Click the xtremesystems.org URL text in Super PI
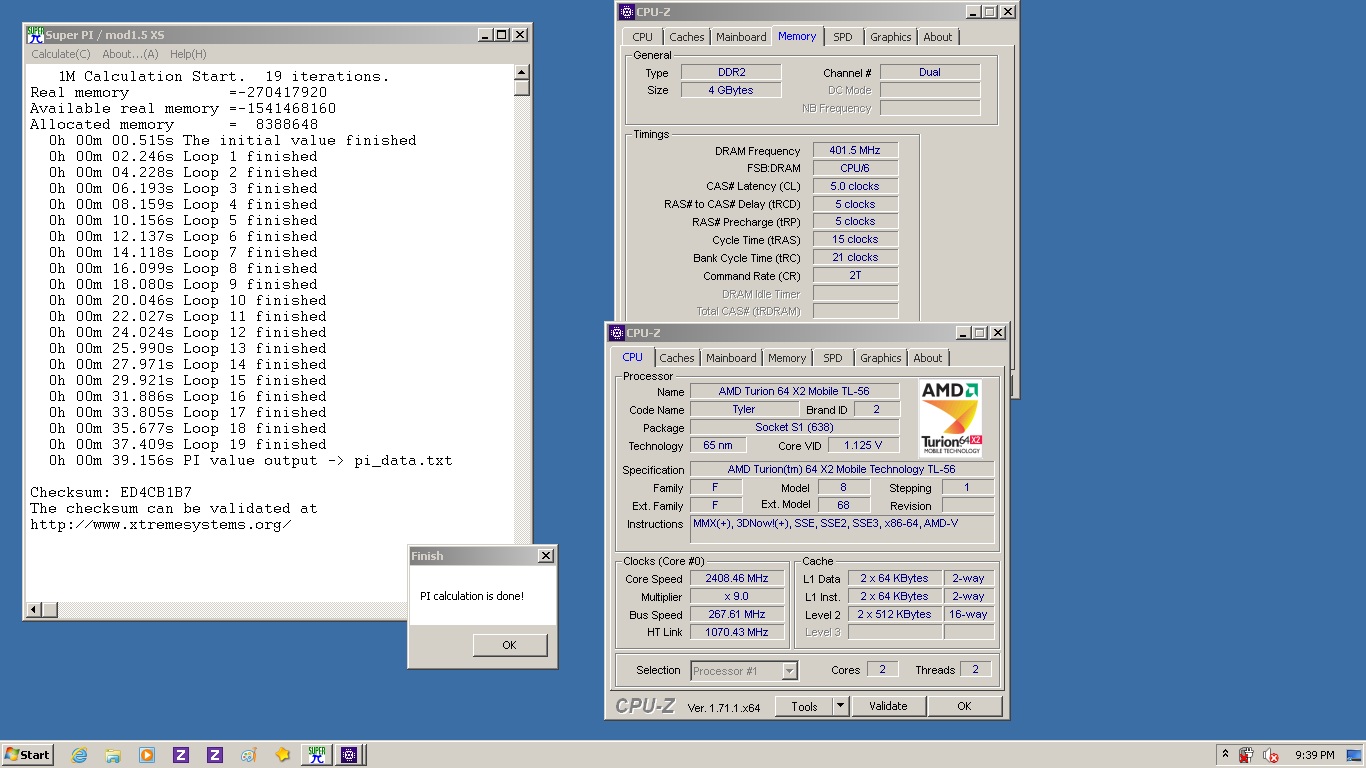Image resolution: width=1366 pixels, height=768 pixels. pos(161,525)
